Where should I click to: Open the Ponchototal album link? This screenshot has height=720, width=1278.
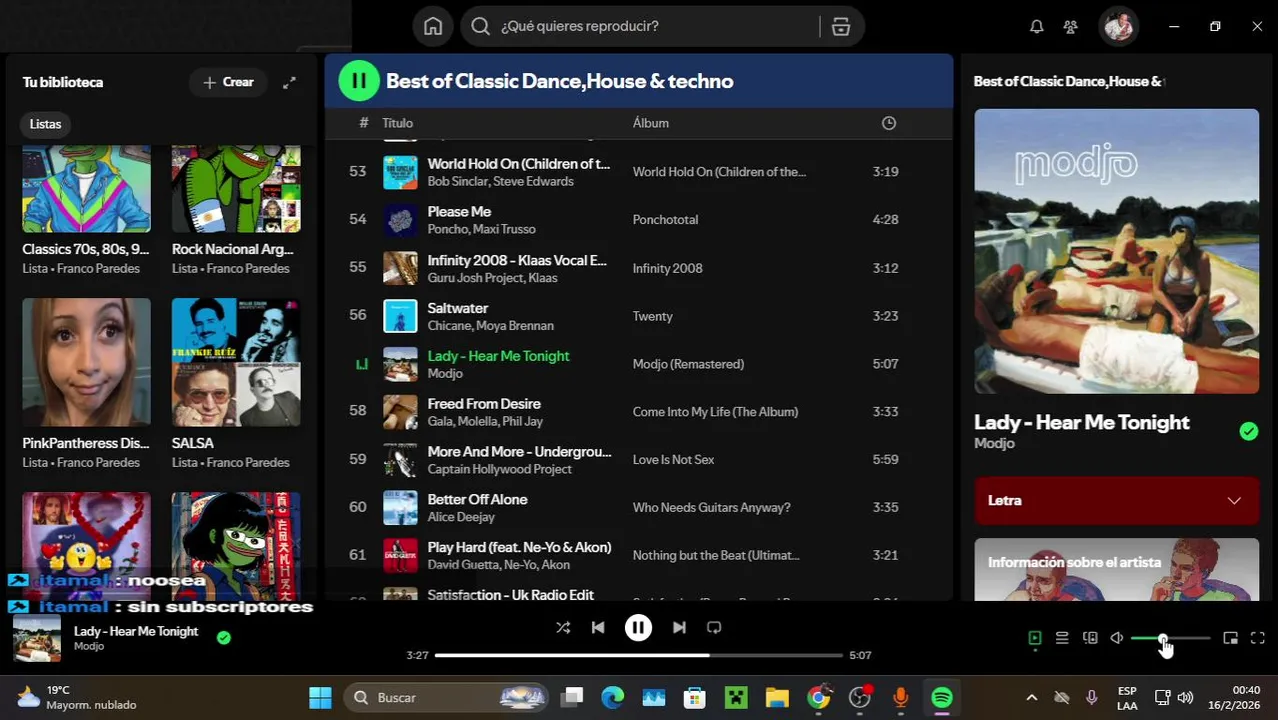click(x=665, y=220)
